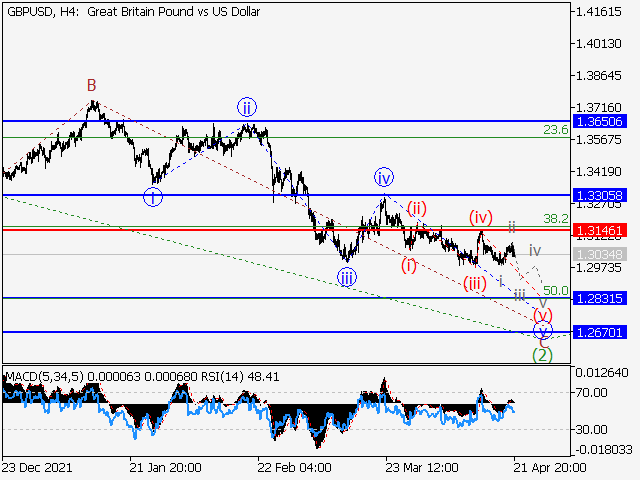
Task: Click the 1.36506 blue price level label
Action: pos(600,121)
